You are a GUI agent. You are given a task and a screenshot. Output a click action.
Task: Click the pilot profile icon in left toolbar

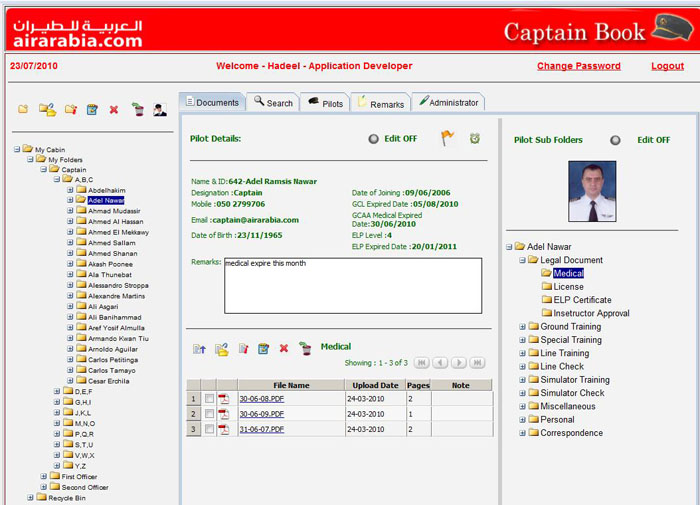click(160, 110)
